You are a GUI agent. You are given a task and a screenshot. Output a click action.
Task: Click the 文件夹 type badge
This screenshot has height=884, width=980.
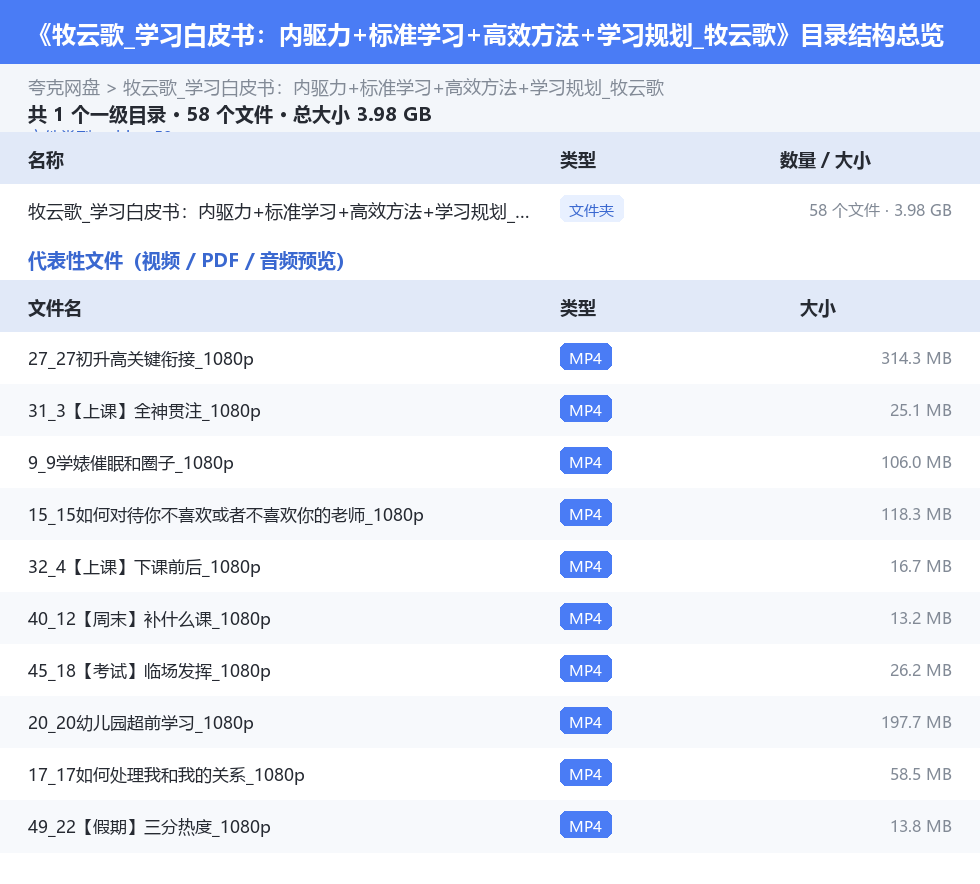coord(591,210)
